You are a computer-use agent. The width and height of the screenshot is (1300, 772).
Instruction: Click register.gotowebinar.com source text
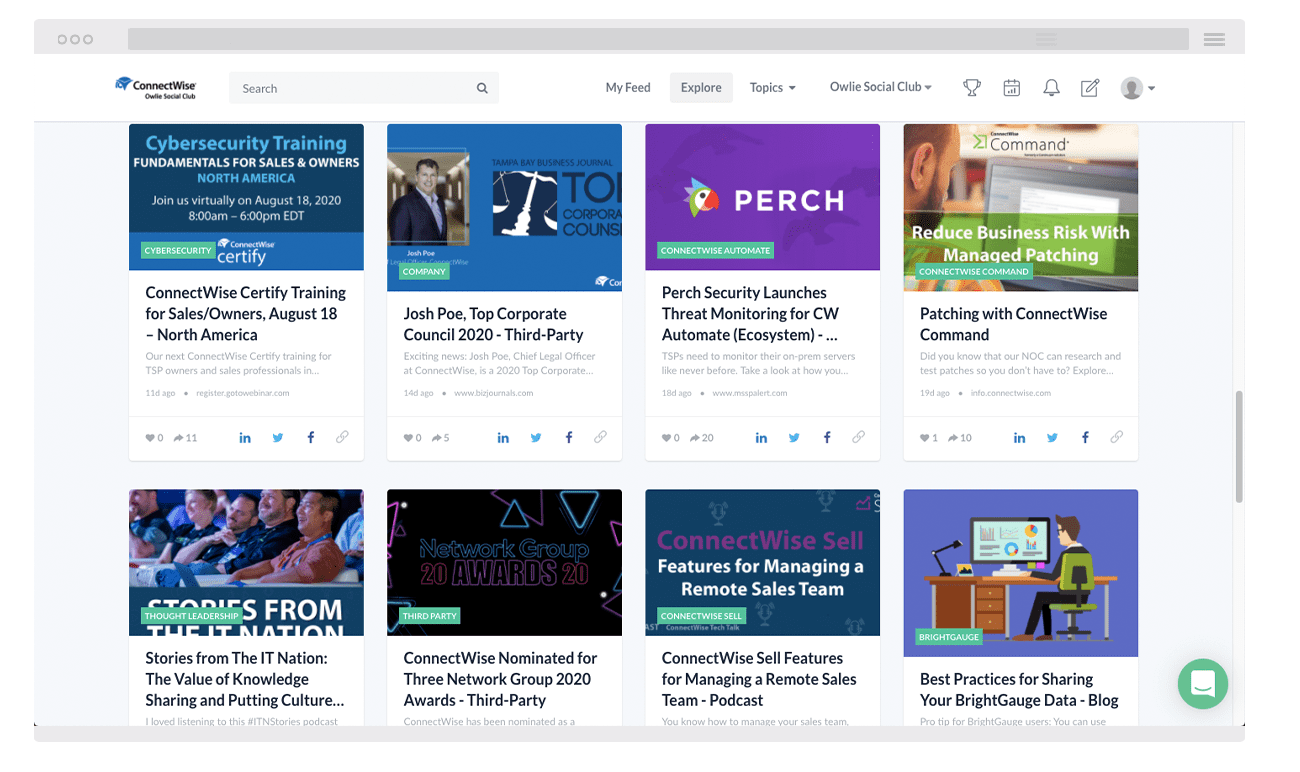[243, 393]
